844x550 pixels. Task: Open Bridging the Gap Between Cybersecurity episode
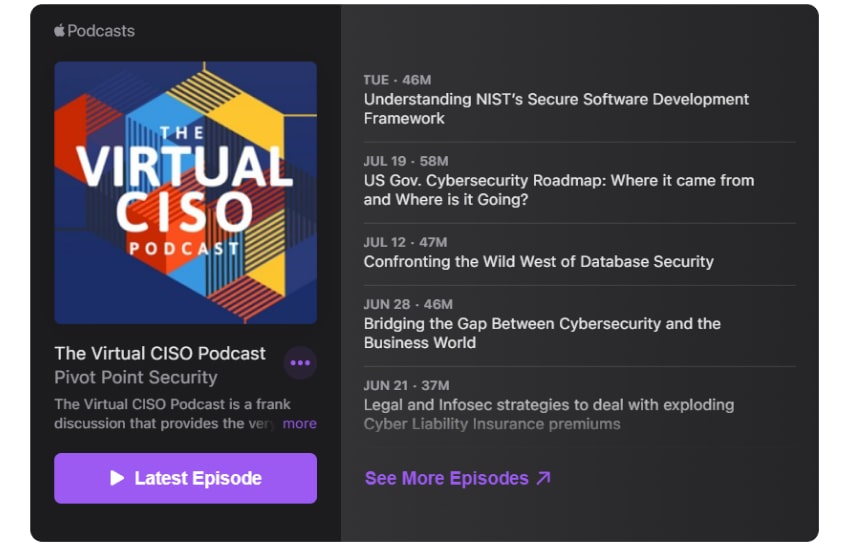[542, 333]
